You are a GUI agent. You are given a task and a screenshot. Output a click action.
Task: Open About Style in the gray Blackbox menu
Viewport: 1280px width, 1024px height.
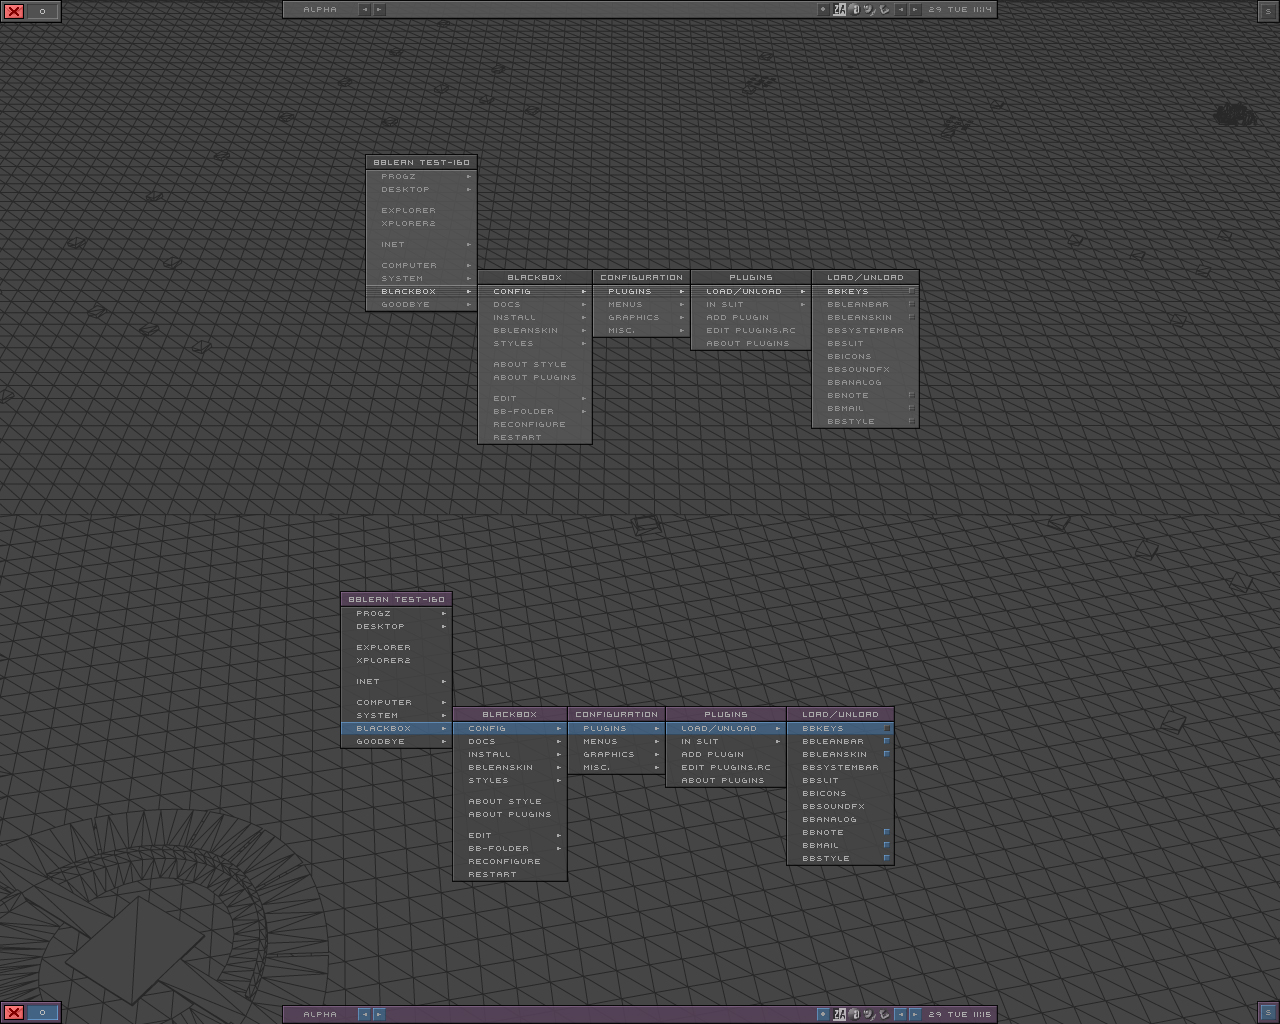point(535,364)
